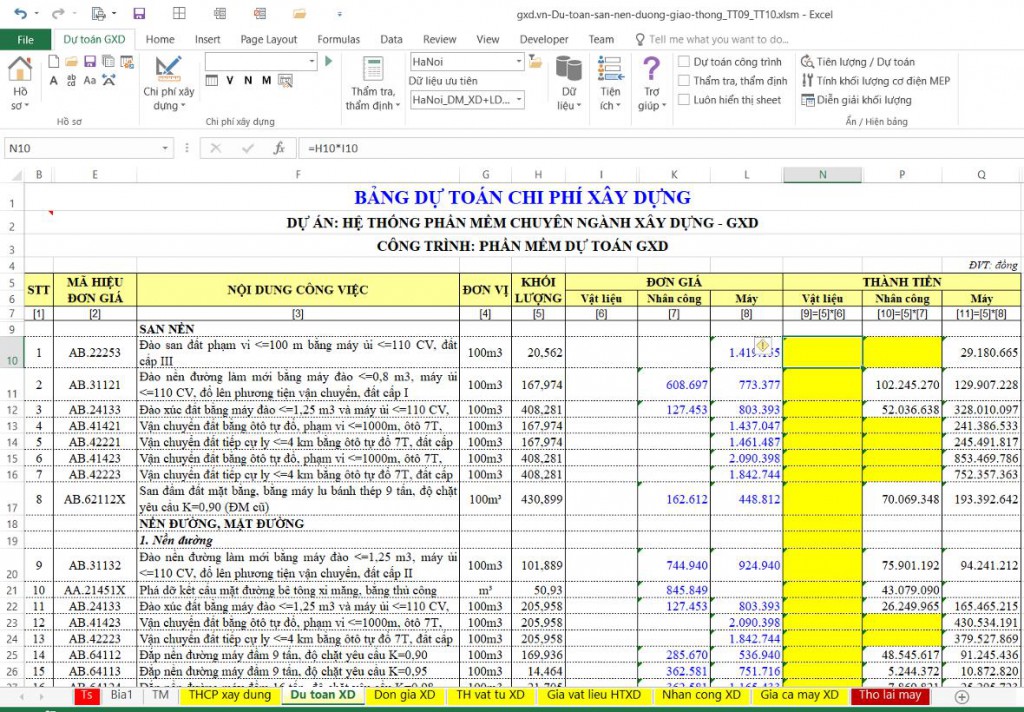1024x712 pixels.
Task: Click the print preview icon in quick access toolbar
Action: click(98, 14)
